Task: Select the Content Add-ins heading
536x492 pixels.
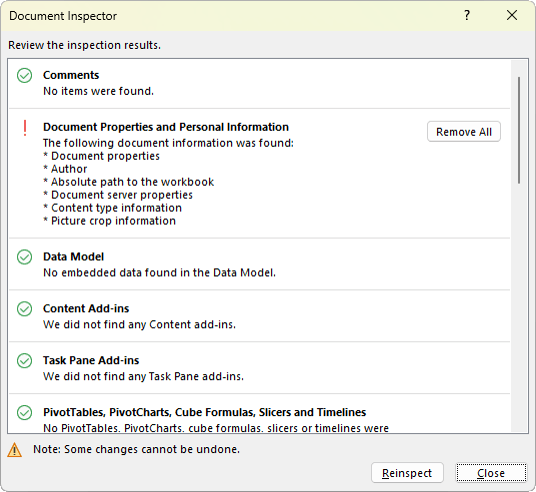Action: 86,309
